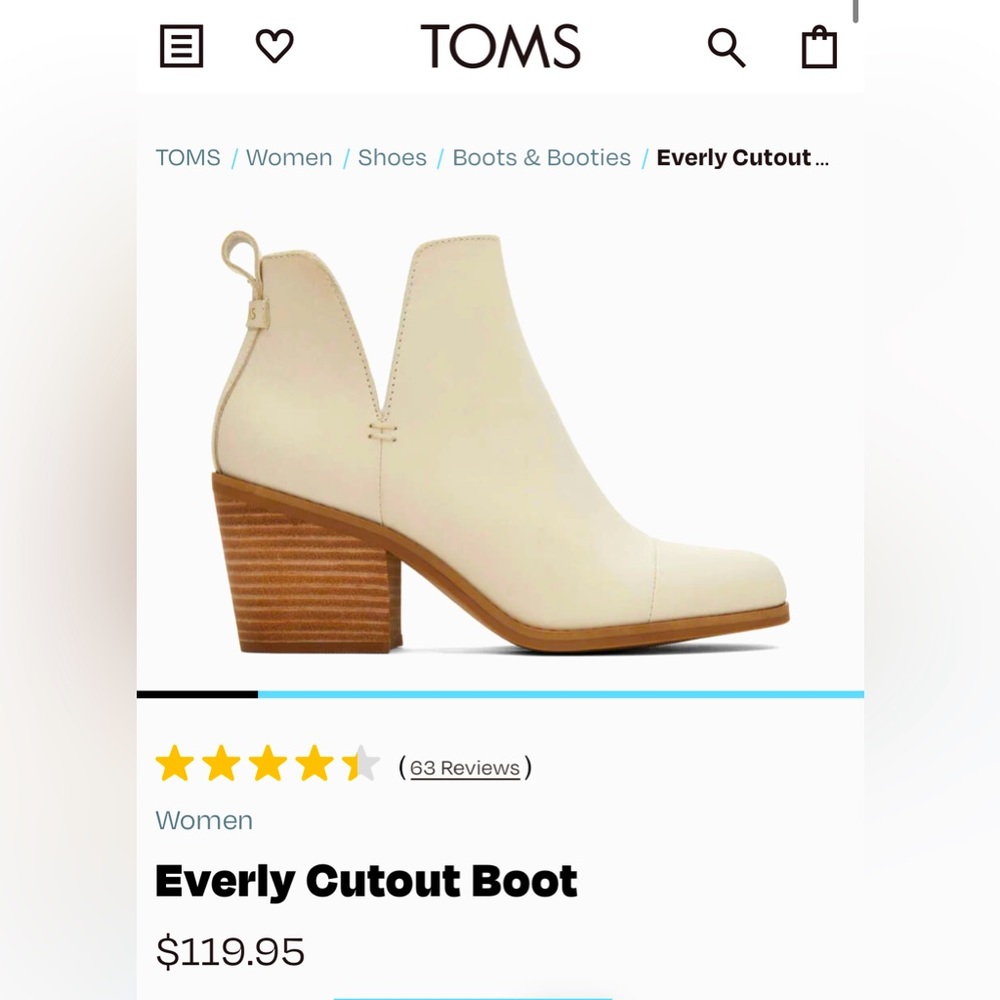Open the 63 Reviews link
Screen dimensions: 1000x1000
(463, 768)
